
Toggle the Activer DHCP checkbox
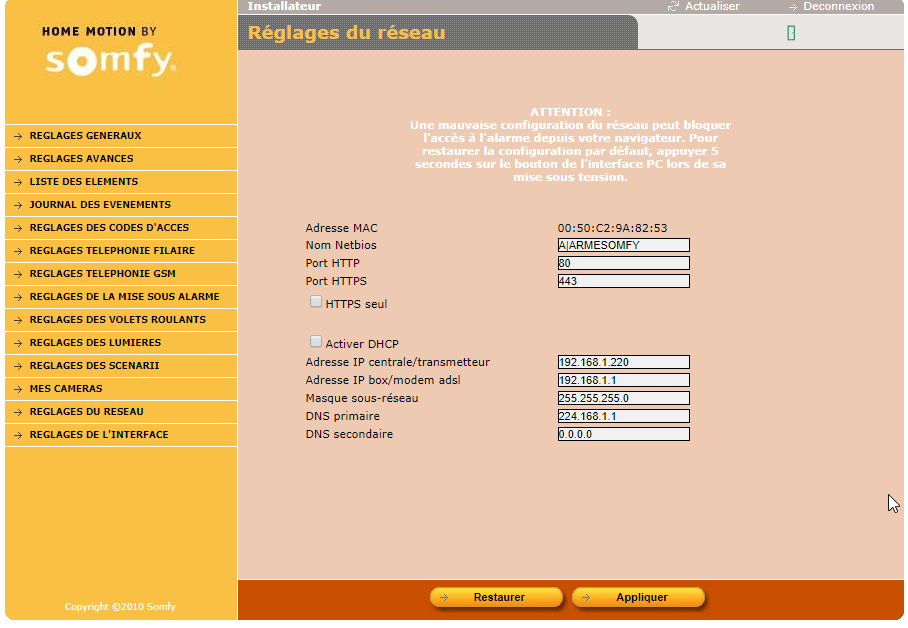[316, 342]
